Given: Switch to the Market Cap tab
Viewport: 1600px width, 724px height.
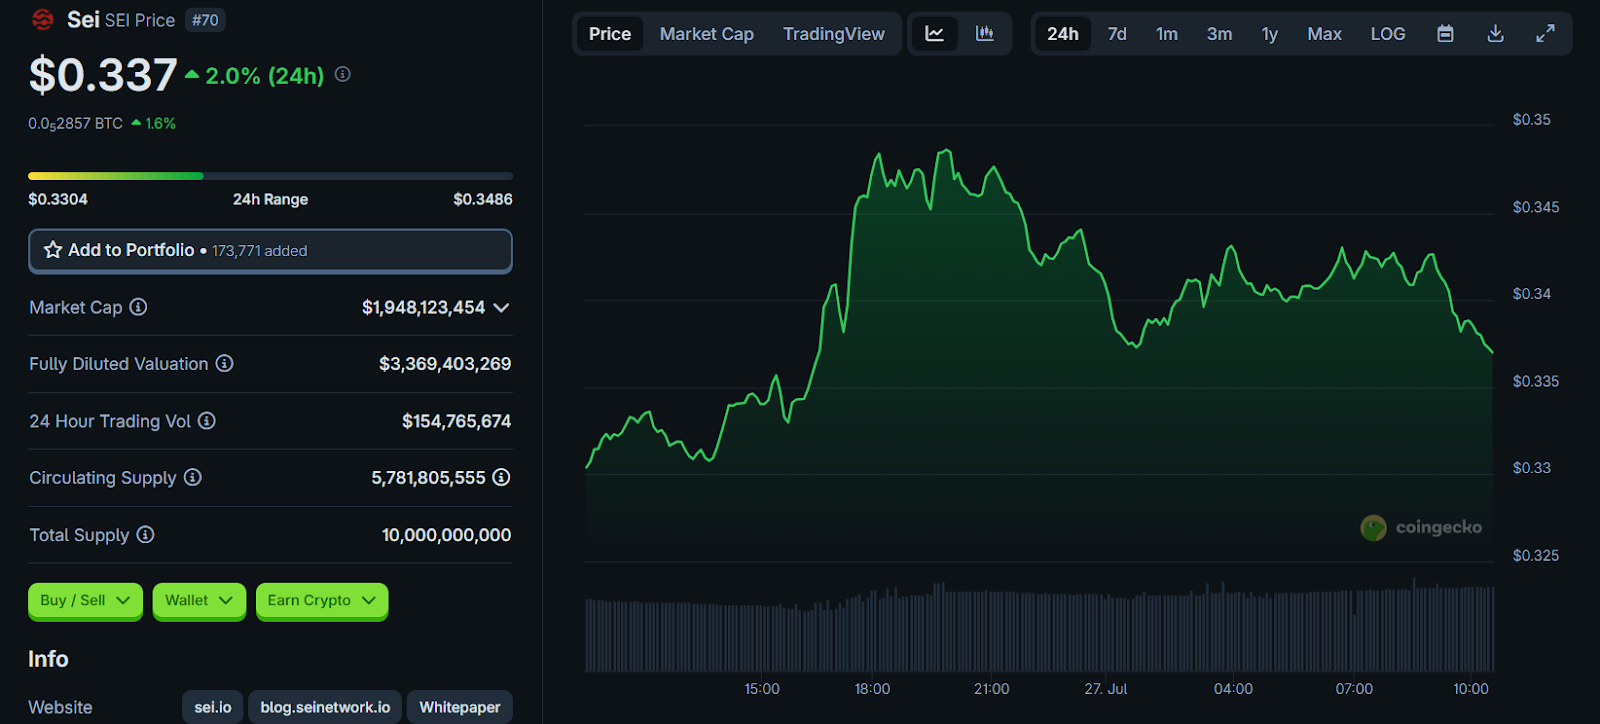Looking at the screenshot, I should [x=706, y=34].
